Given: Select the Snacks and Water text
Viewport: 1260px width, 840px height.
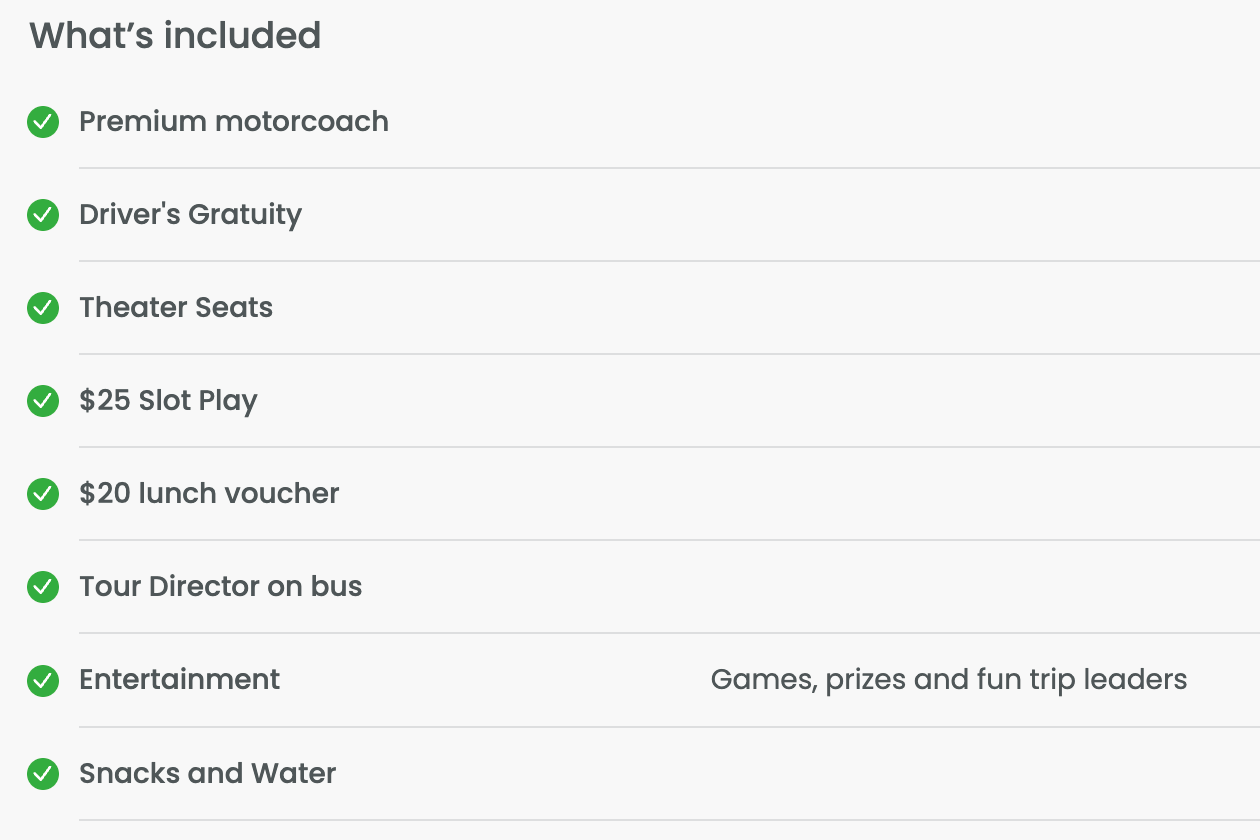Looking at the screenshot, I should (x=207, y=774).
